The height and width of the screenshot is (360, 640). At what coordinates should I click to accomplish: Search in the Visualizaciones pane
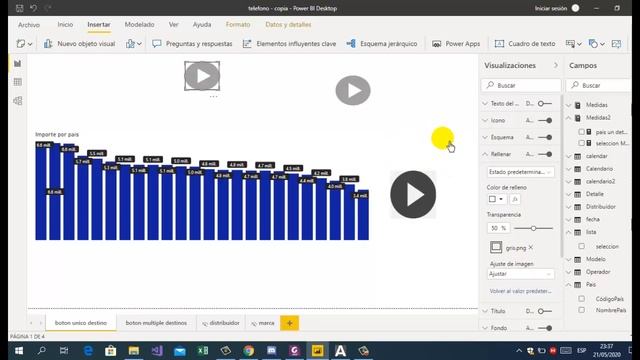(521, 85)
